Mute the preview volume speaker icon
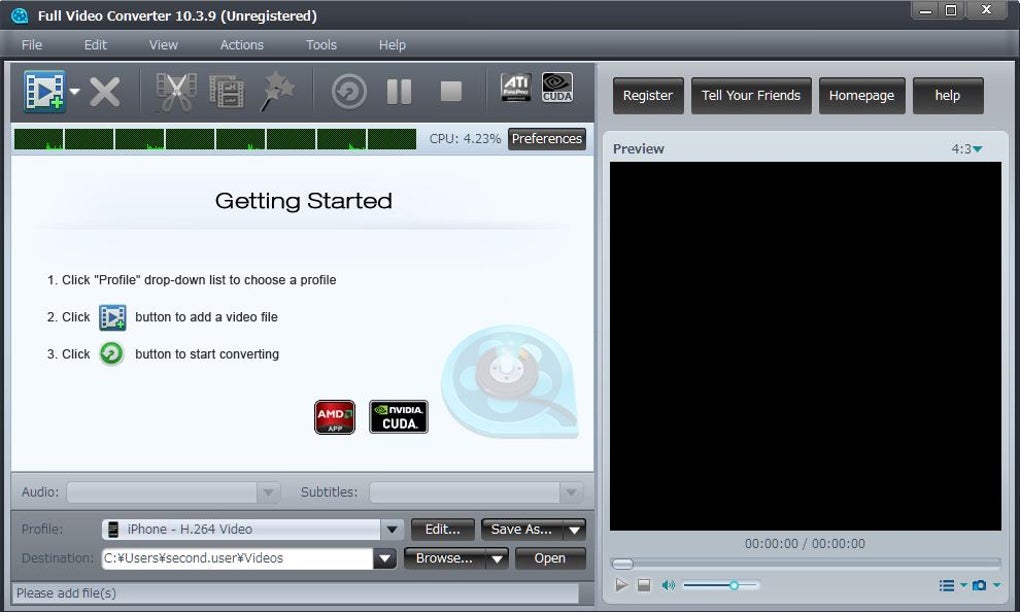The image size is (1020, 612). click(x=668, y=585)
